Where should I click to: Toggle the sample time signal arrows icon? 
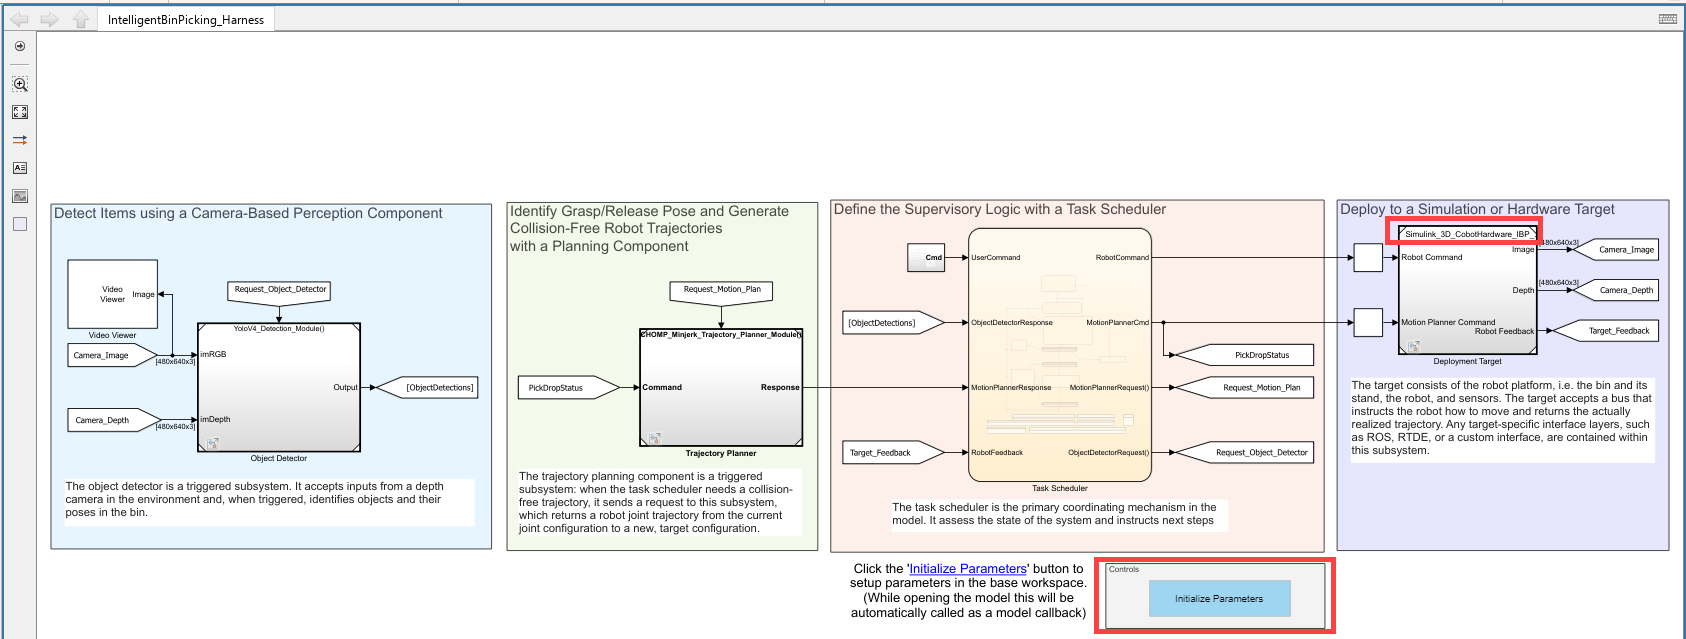[x=20, y=140]
